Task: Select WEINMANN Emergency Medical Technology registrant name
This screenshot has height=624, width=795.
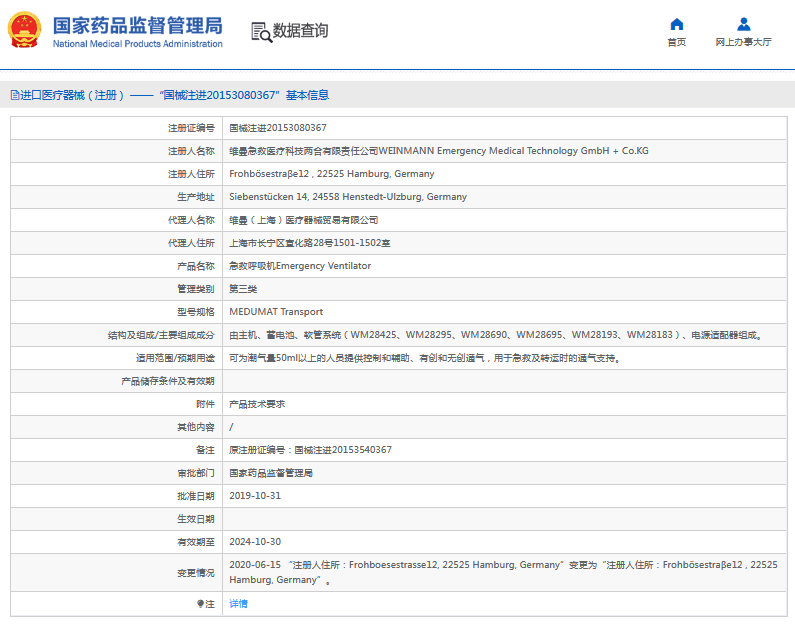Action: [439, 151]
